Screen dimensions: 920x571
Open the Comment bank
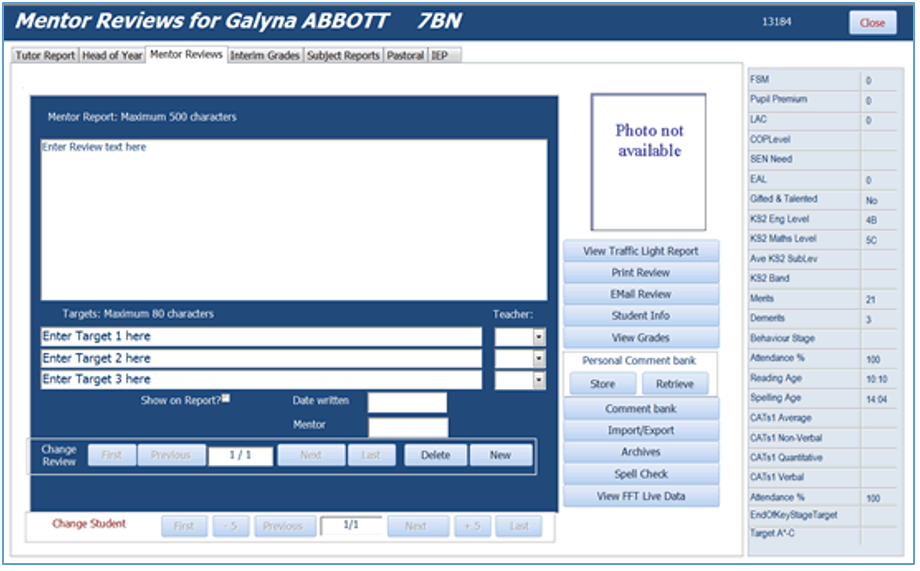tap(641, 408)
